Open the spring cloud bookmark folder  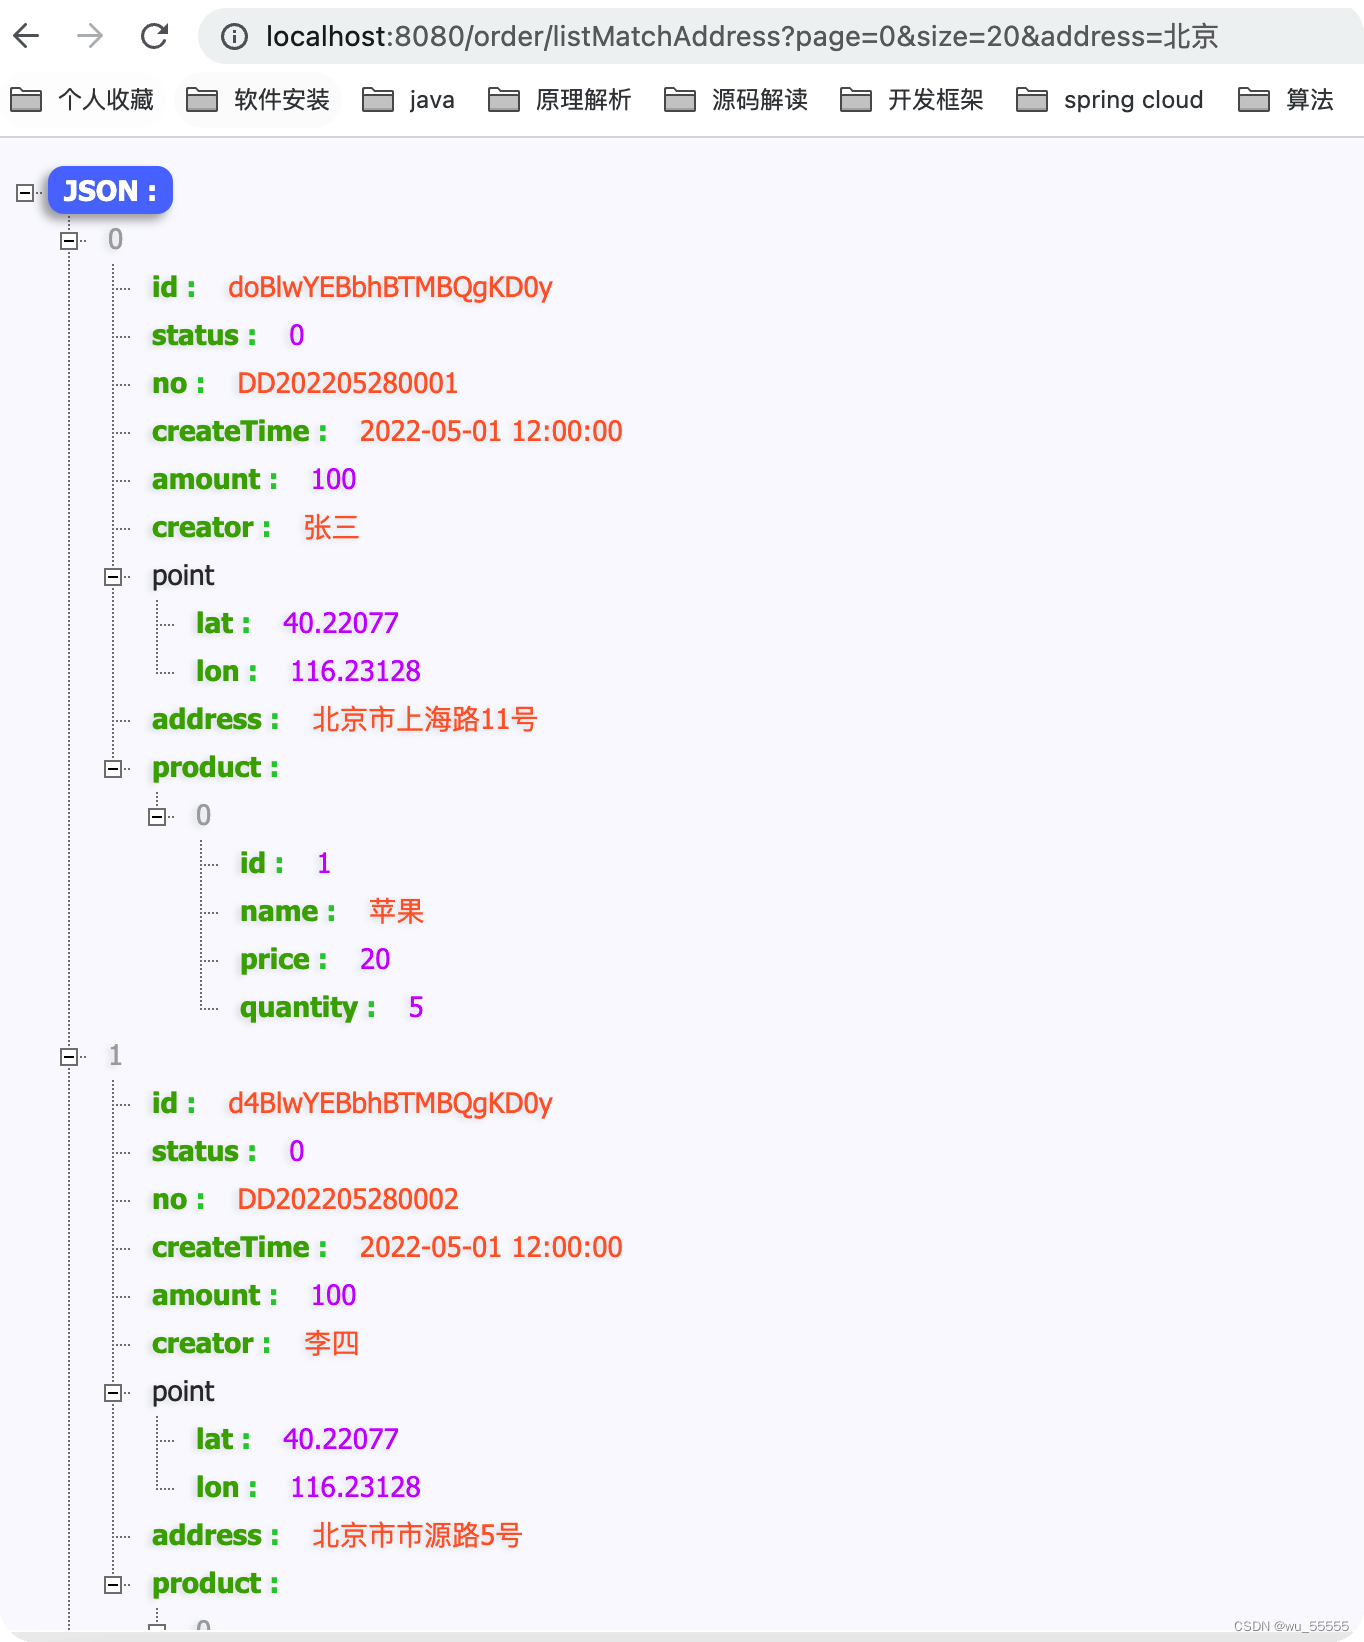[x=1110, y=100]
